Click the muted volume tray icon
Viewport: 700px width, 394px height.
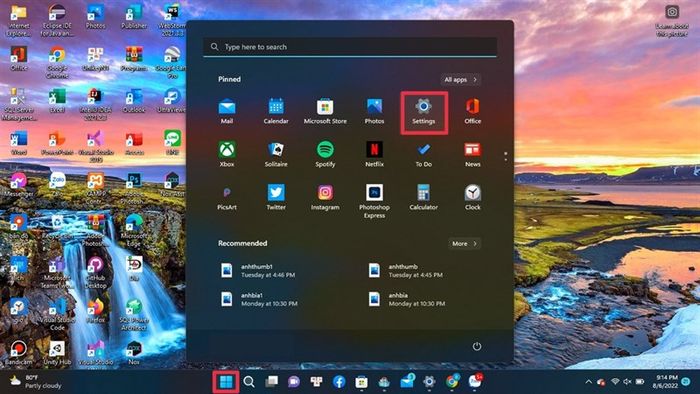pos(627,382)
